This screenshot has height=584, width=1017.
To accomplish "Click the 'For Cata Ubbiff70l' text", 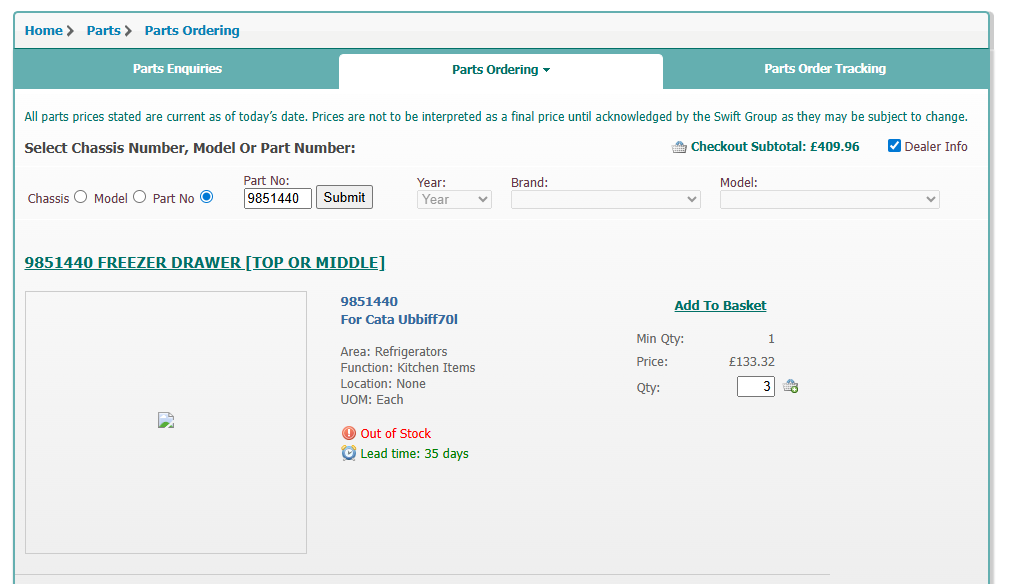I will click(399, 319).
